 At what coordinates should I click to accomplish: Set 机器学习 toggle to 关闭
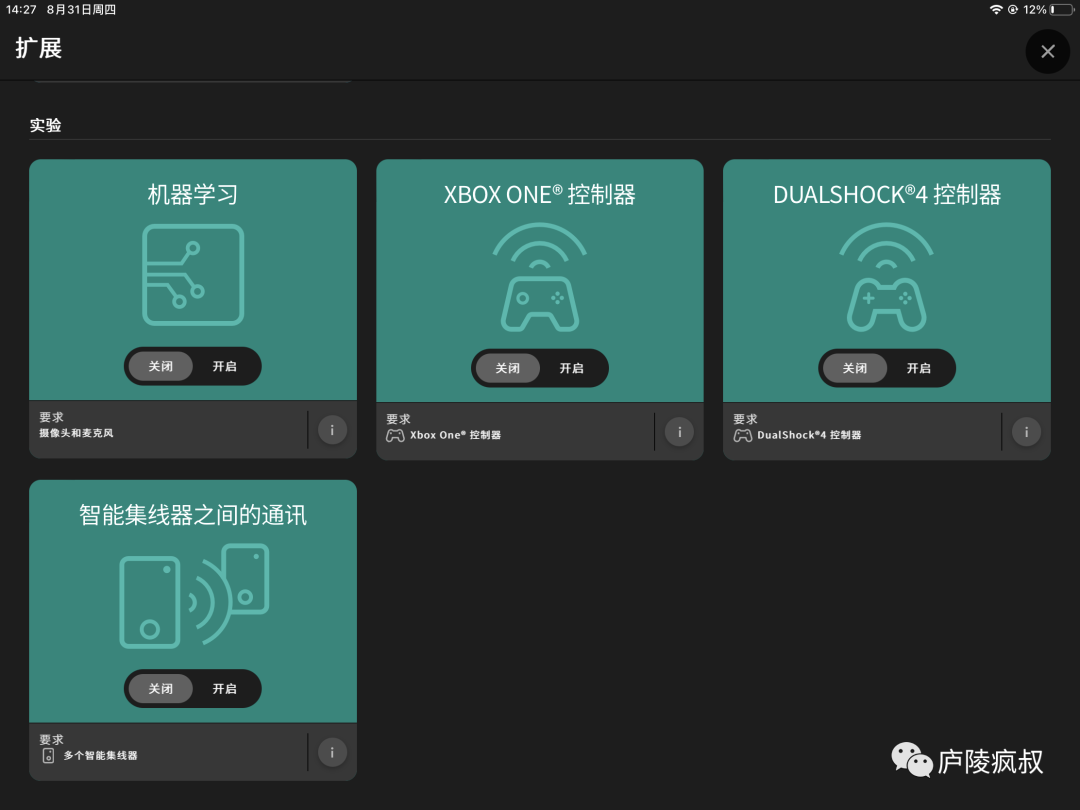pyautogui.click(x=160, y=366)
